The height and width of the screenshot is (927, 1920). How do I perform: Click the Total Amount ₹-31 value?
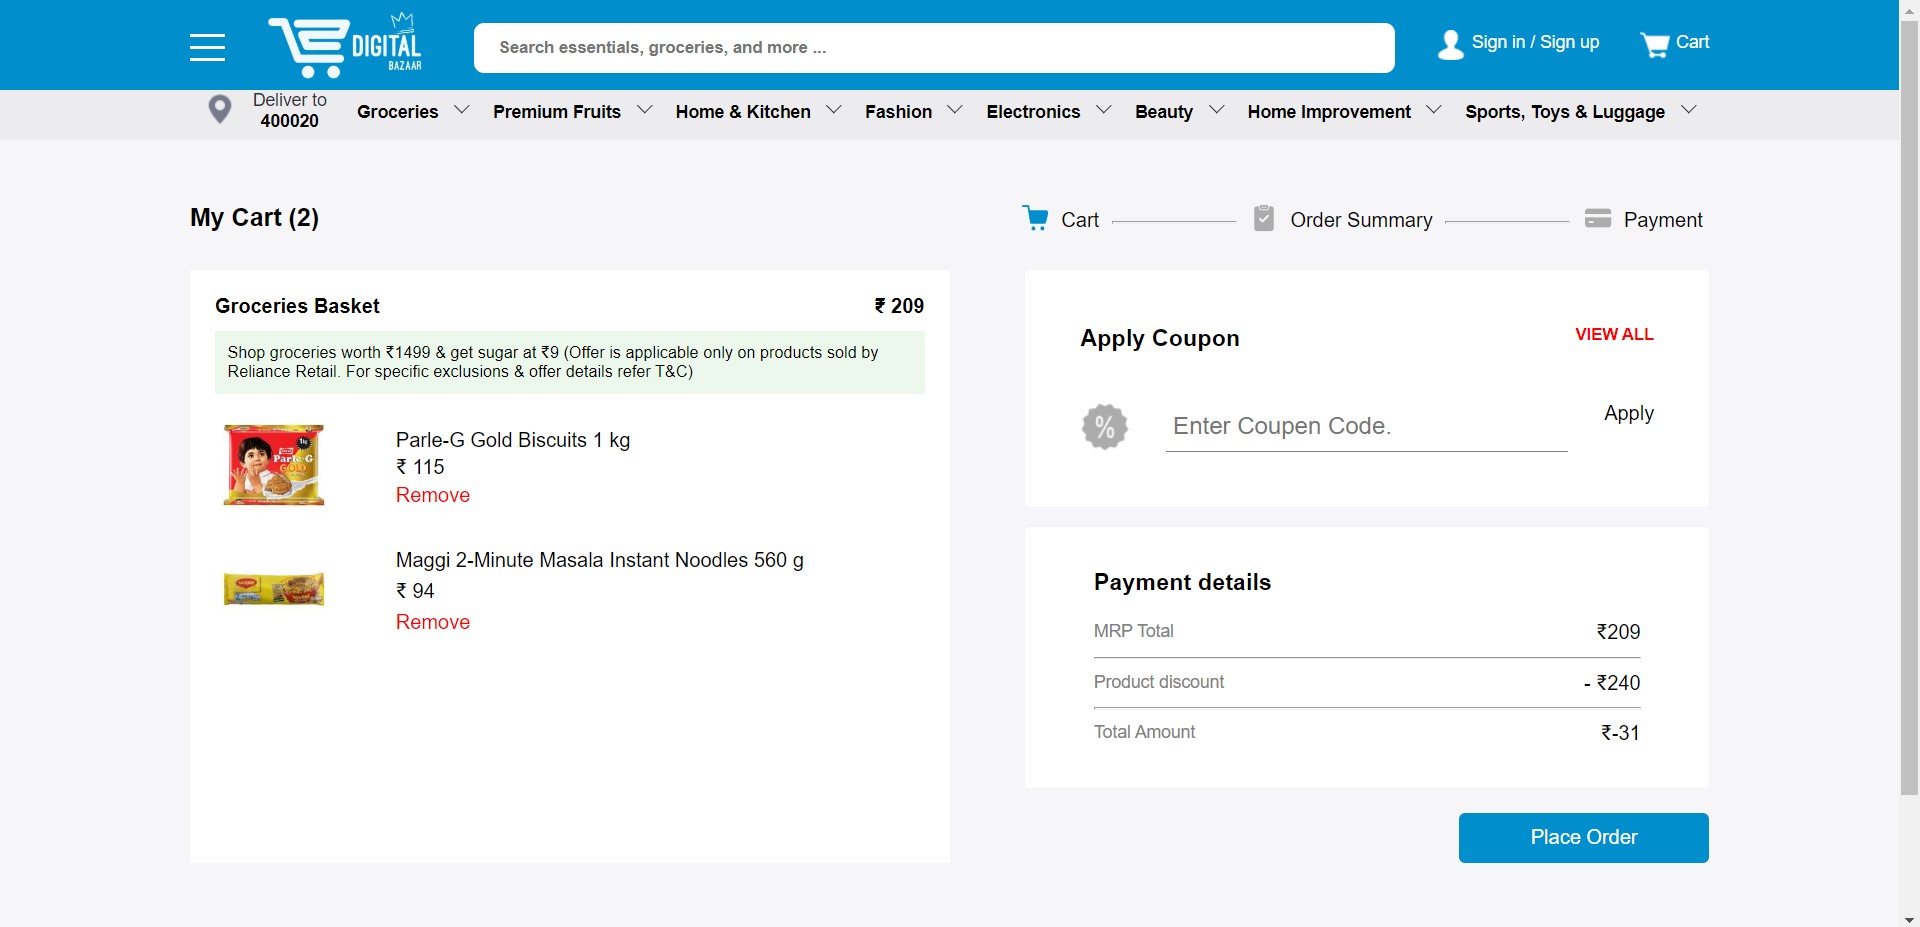coord(1620,732)
